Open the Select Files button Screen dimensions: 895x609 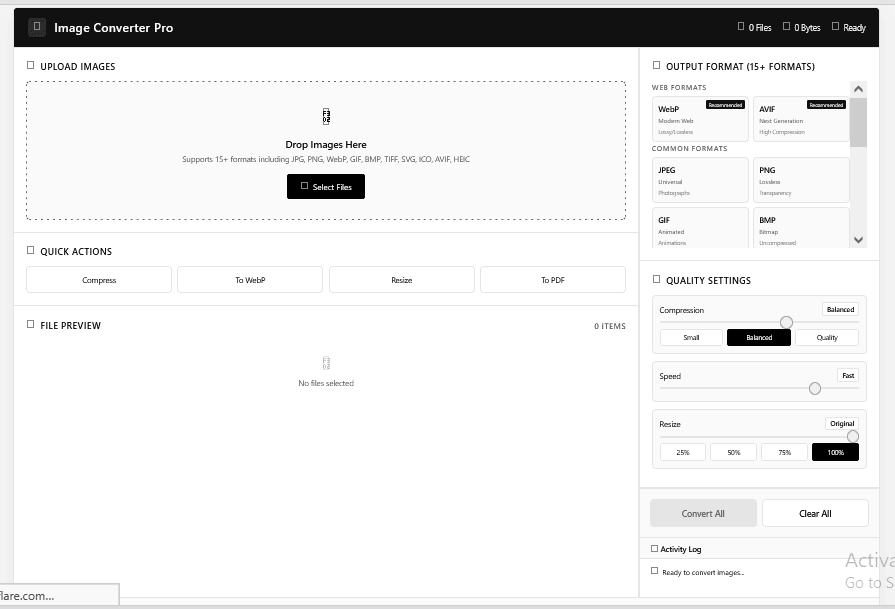[x=326, y=187]
